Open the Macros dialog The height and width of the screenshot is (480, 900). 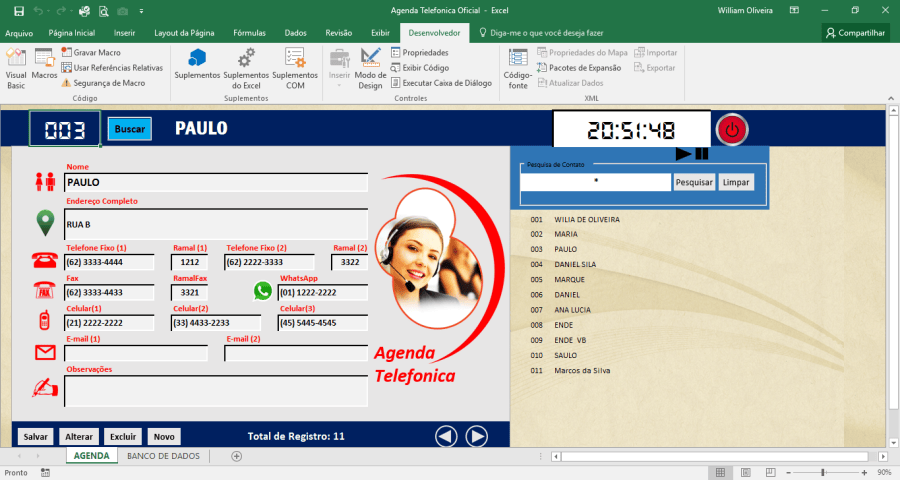click(44, 64)
